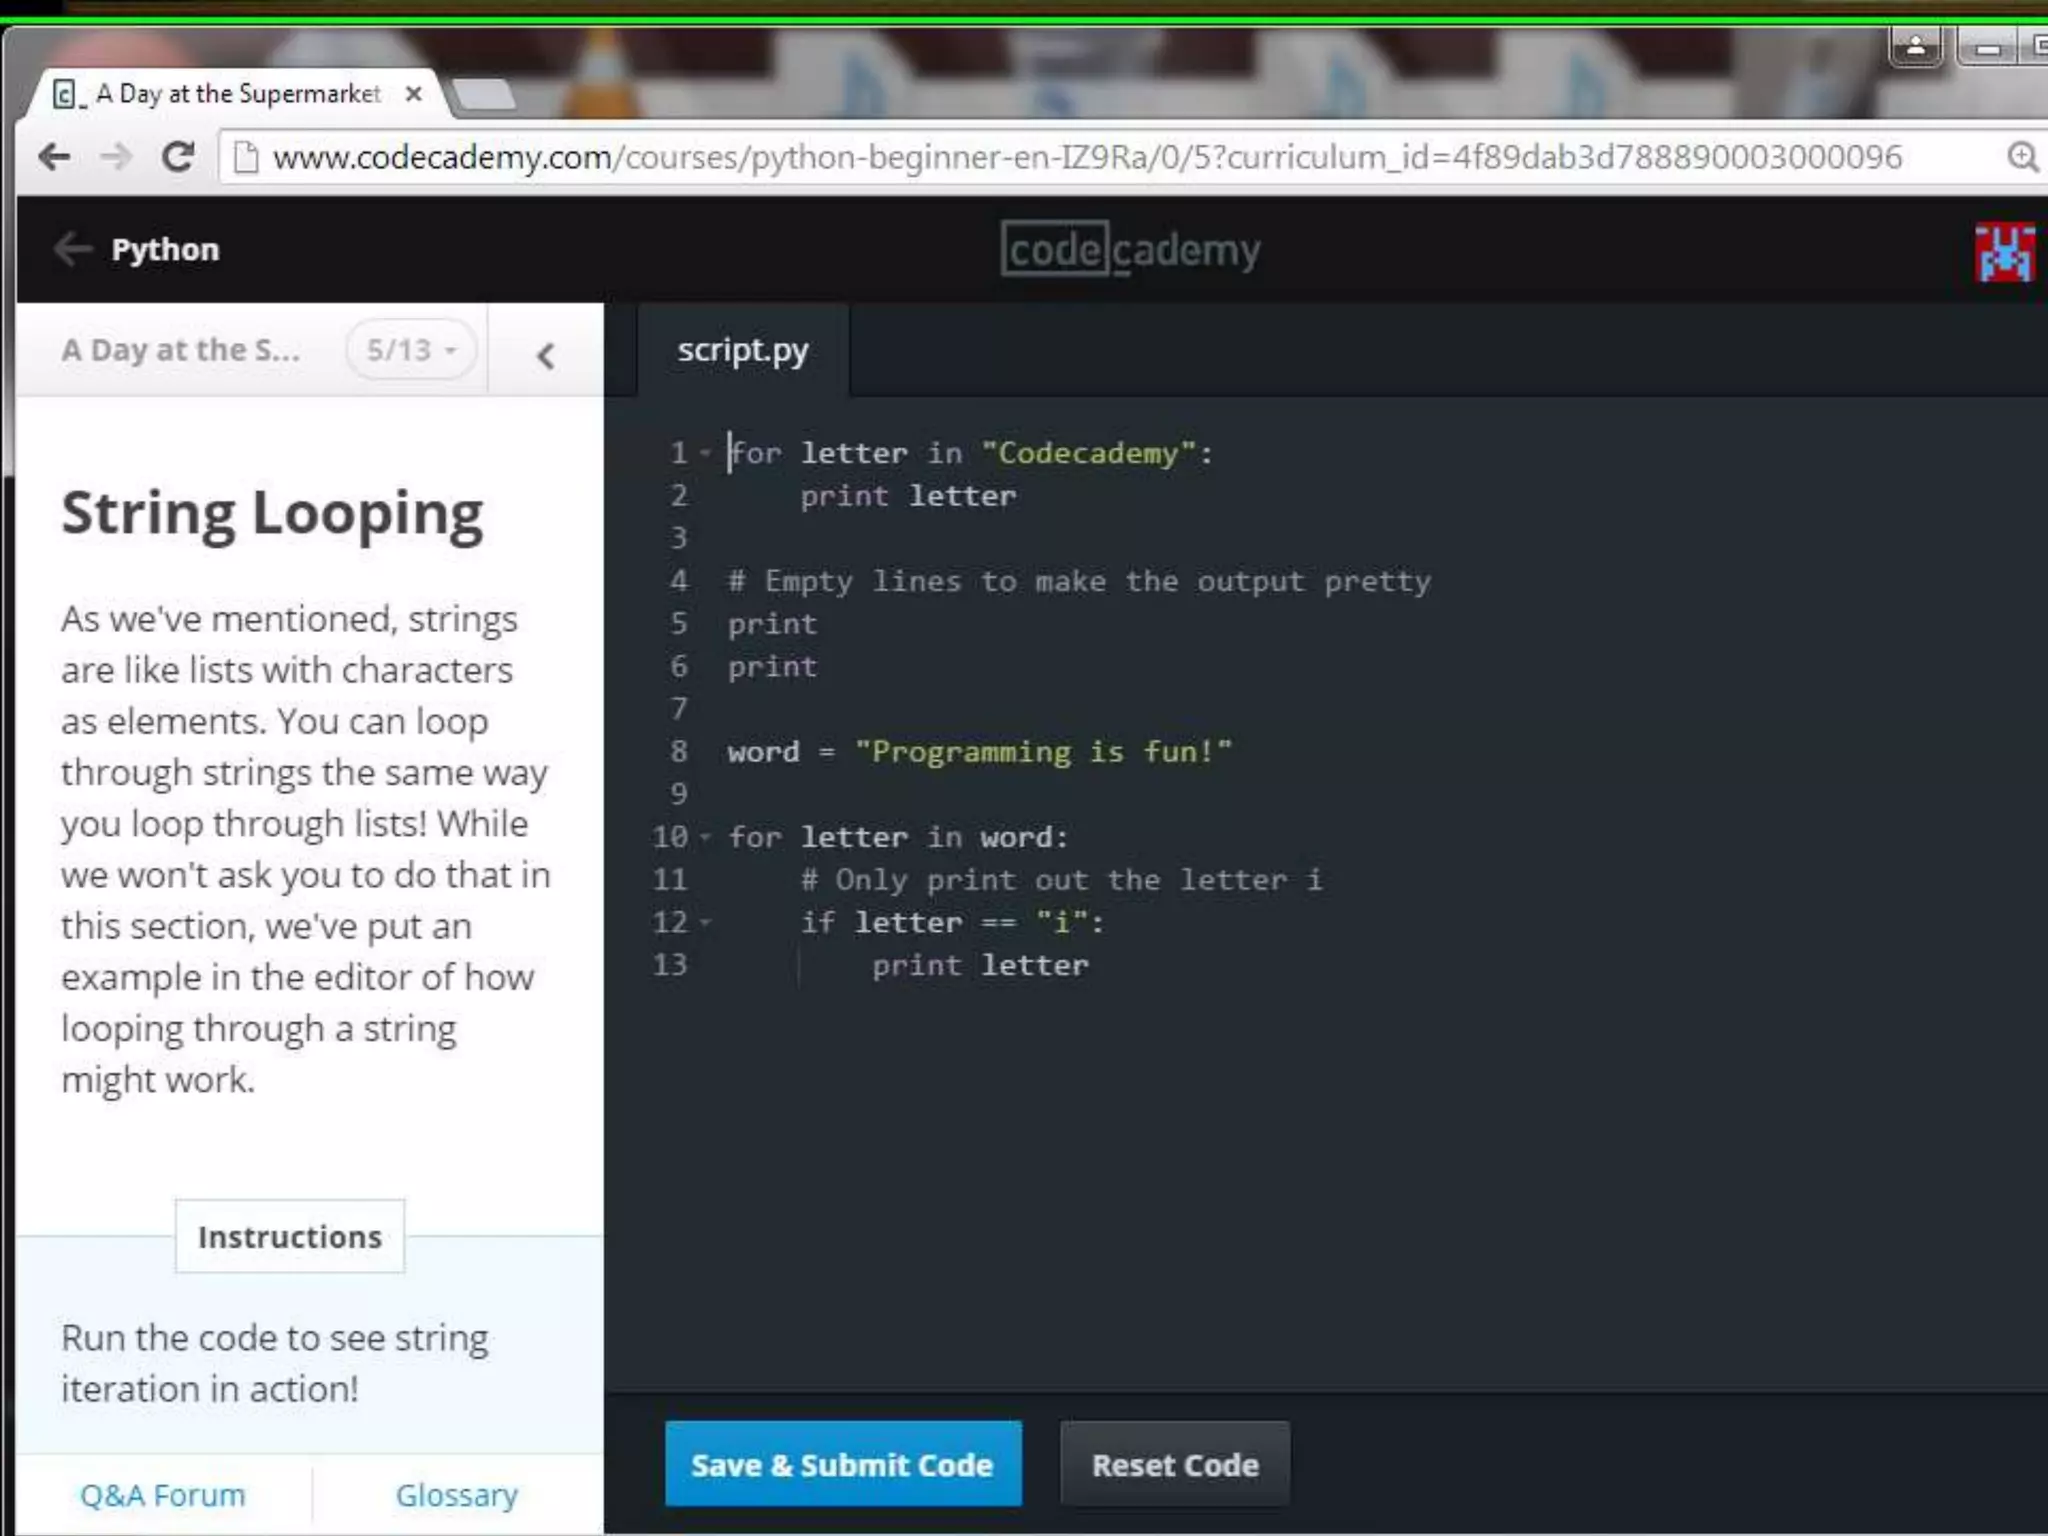Select the script.py editor tab
Viewport: 2048px width, 1536px height.
point(742,351)
